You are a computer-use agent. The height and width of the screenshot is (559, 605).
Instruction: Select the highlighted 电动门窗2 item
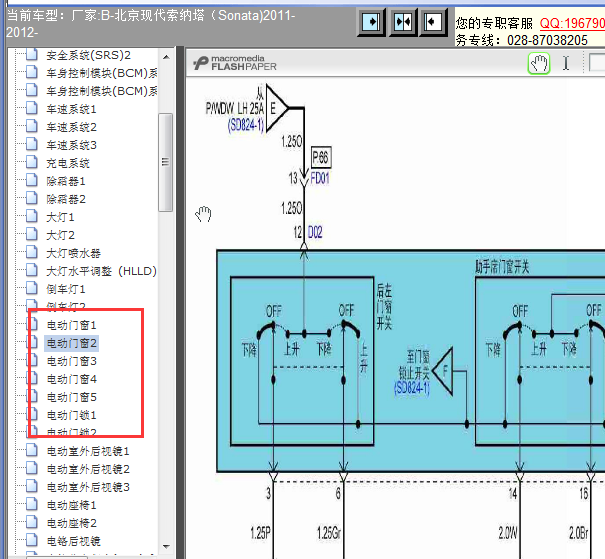point(71,343)
